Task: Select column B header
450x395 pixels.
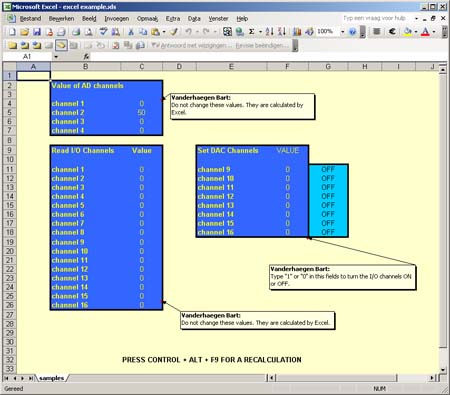Action: [86, 67]
